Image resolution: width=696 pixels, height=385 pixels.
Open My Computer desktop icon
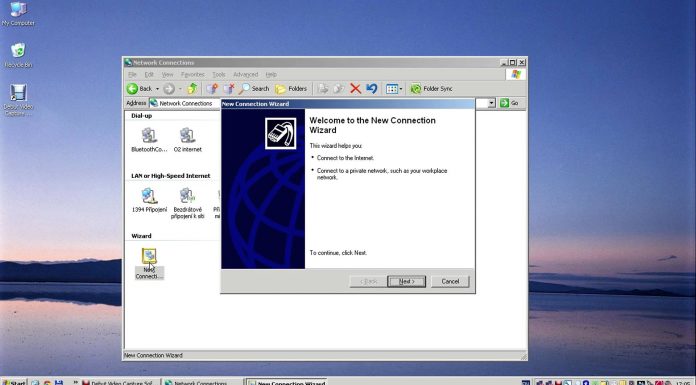click(x=18, y=14)
